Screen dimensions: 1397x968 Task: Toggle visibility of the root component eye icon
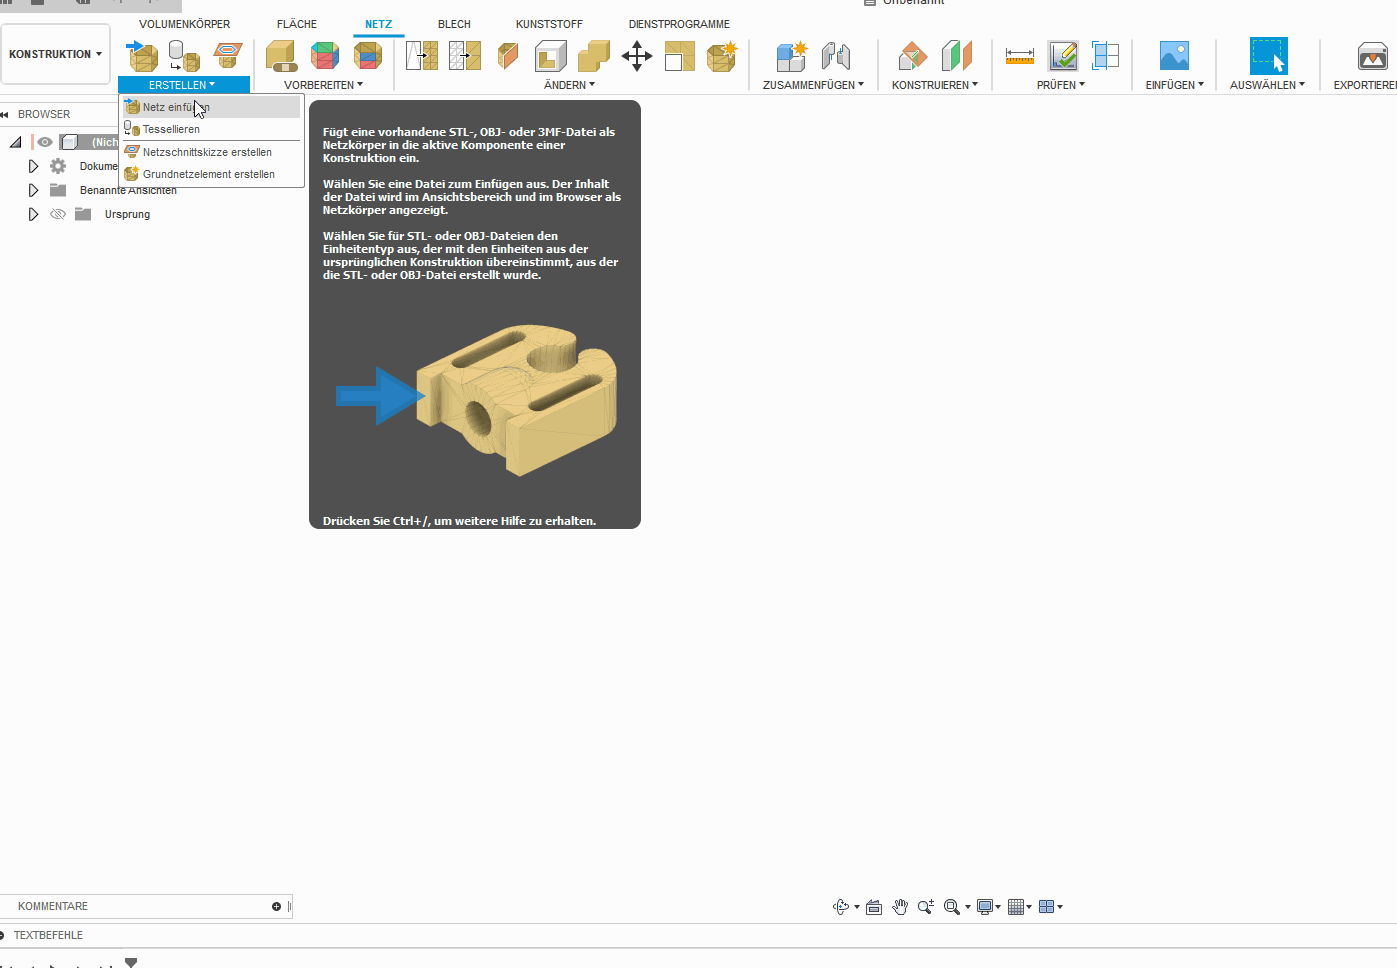click(x=44, y=141)
